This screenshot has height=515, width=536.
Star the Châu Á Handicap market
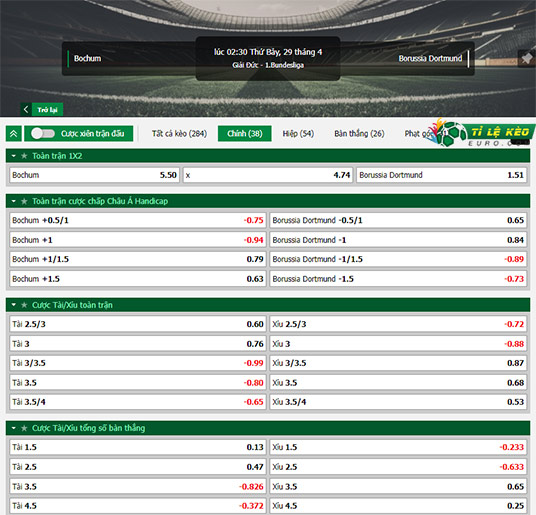click(x=24, y=201)
